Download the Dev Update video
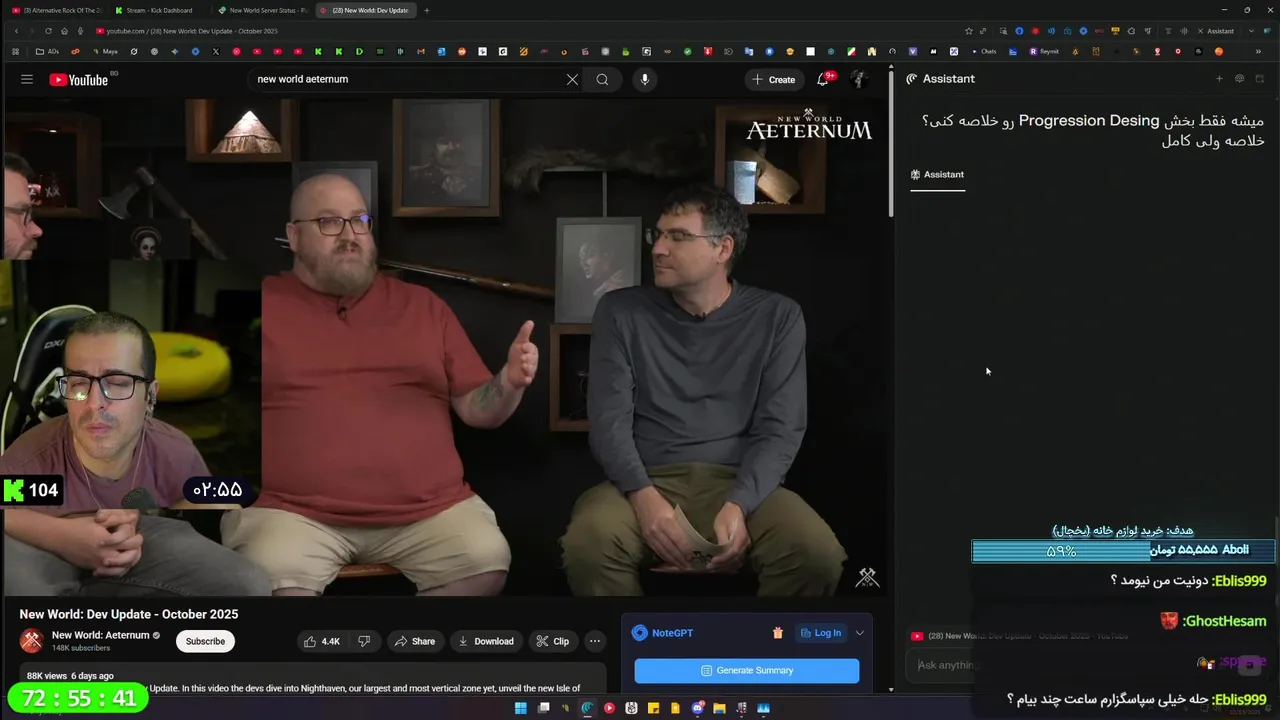 coord(486,641)
